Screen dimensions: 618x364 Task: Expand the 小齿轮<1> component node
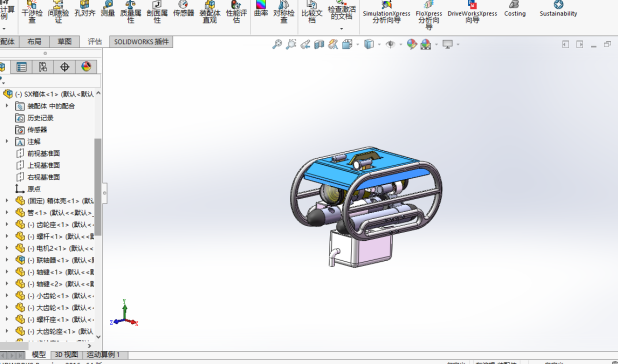pyautogui.click(x=7, y=295)
